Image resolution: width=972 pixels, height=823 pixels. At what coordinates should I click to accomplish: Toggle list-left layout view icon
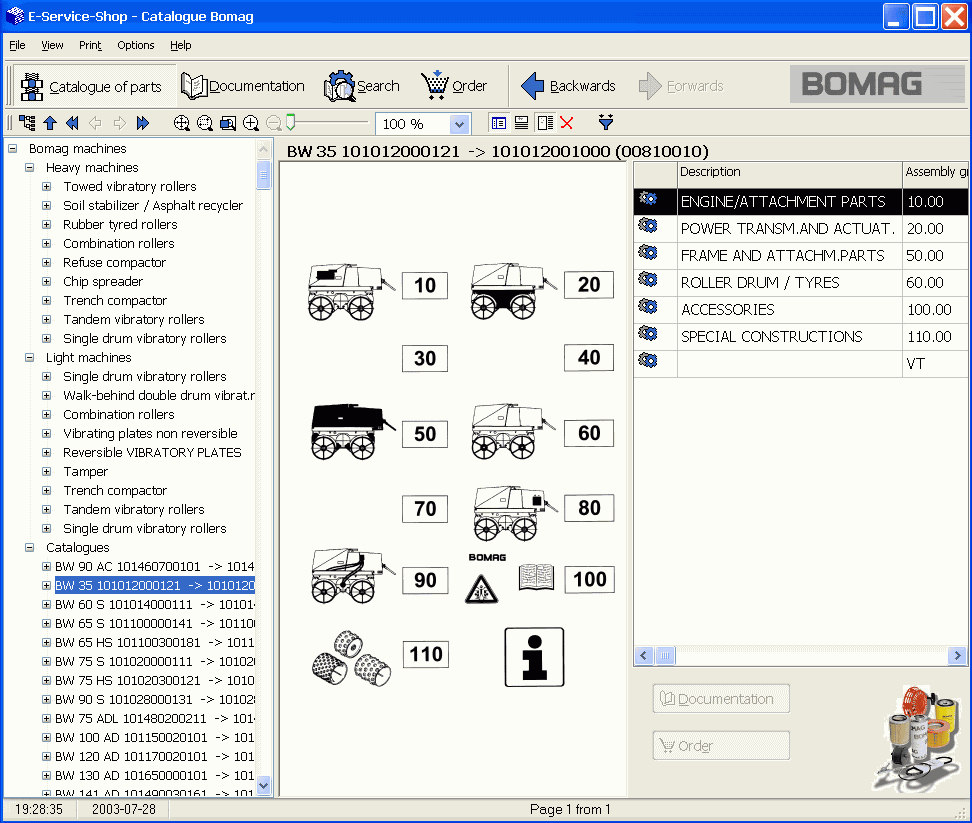pos(498,123)
